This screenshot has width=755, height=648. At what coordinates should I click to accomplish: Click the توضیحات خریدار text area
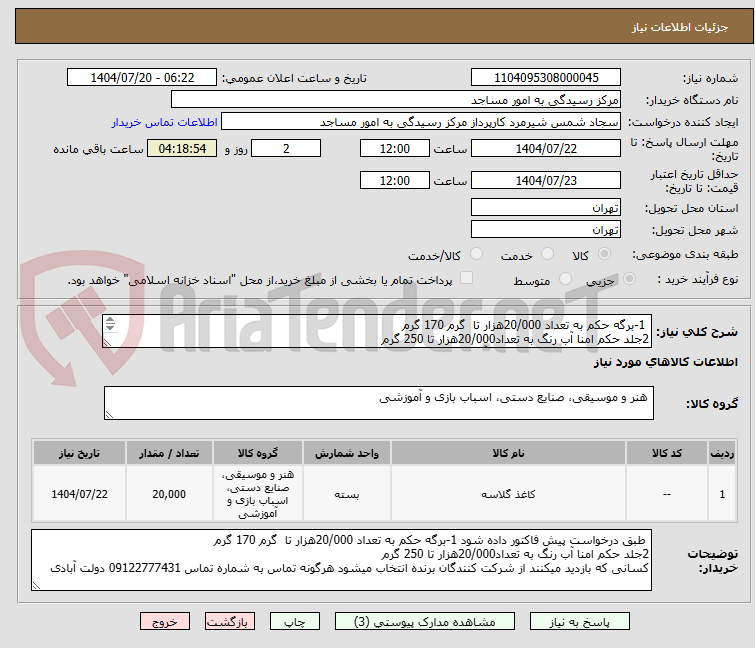341,560
